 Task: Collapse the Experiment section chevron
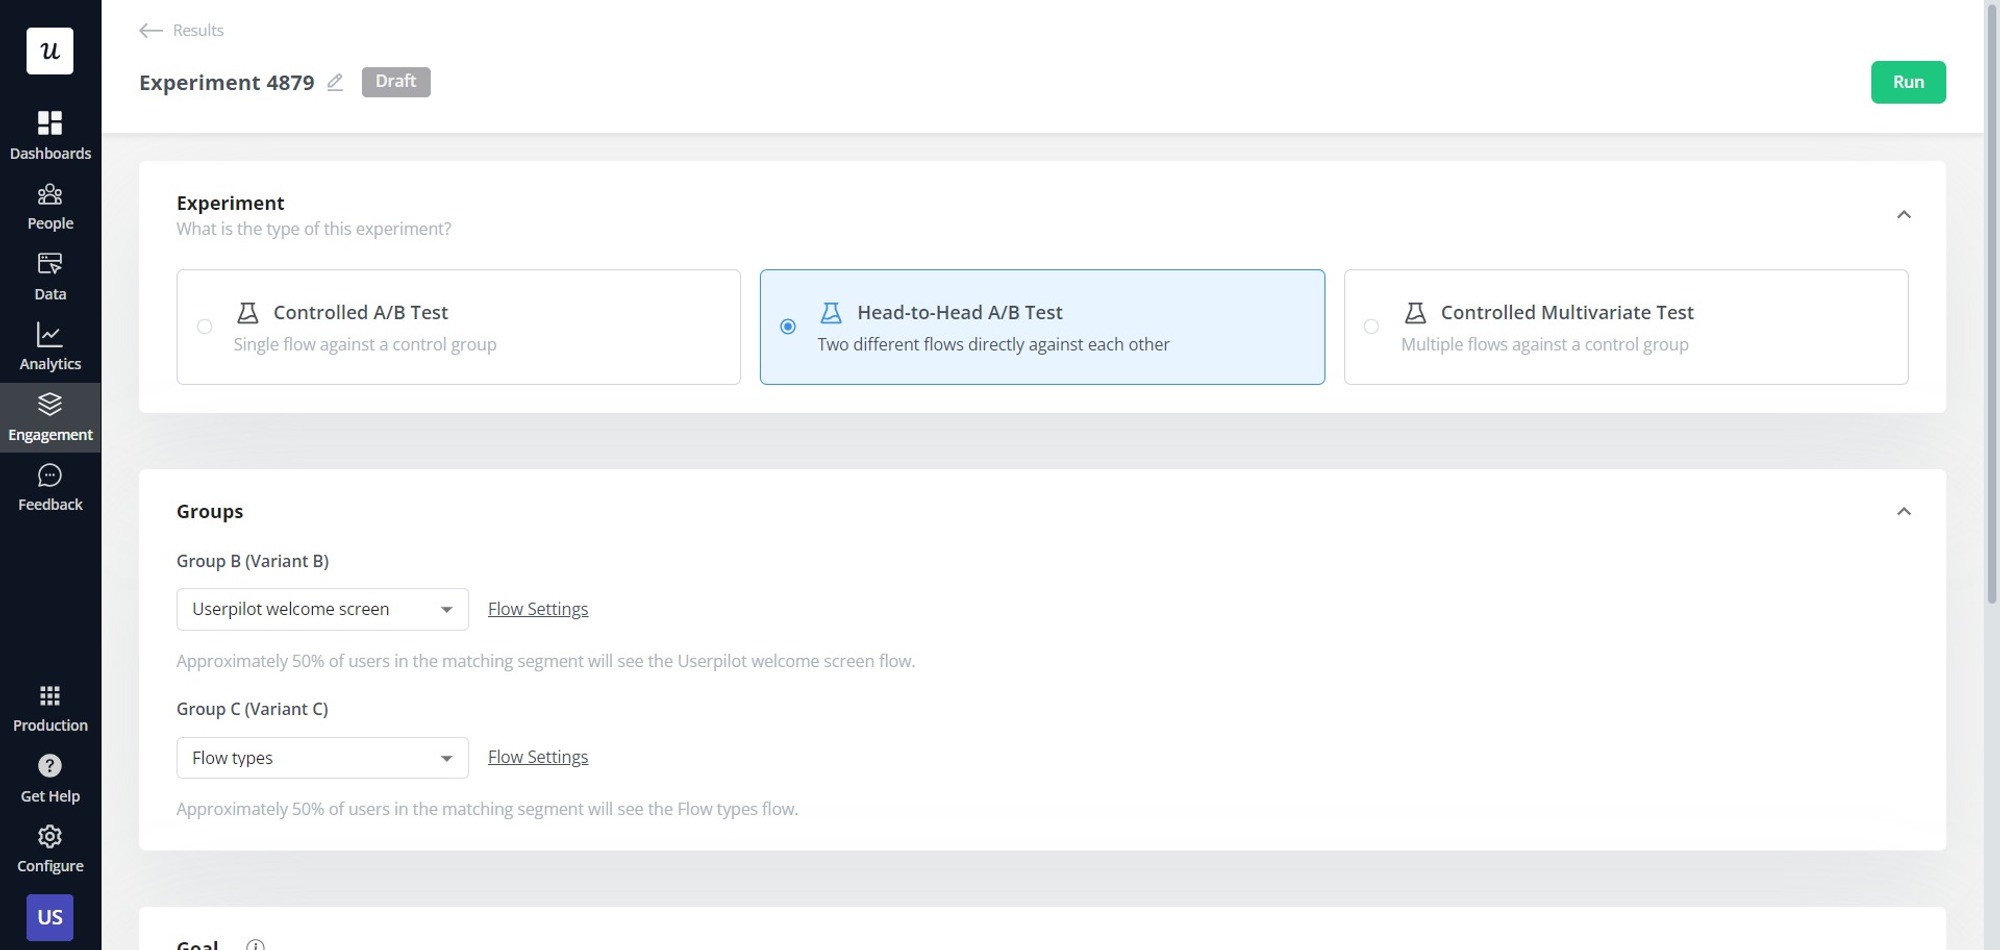(x=1904, y=213)
